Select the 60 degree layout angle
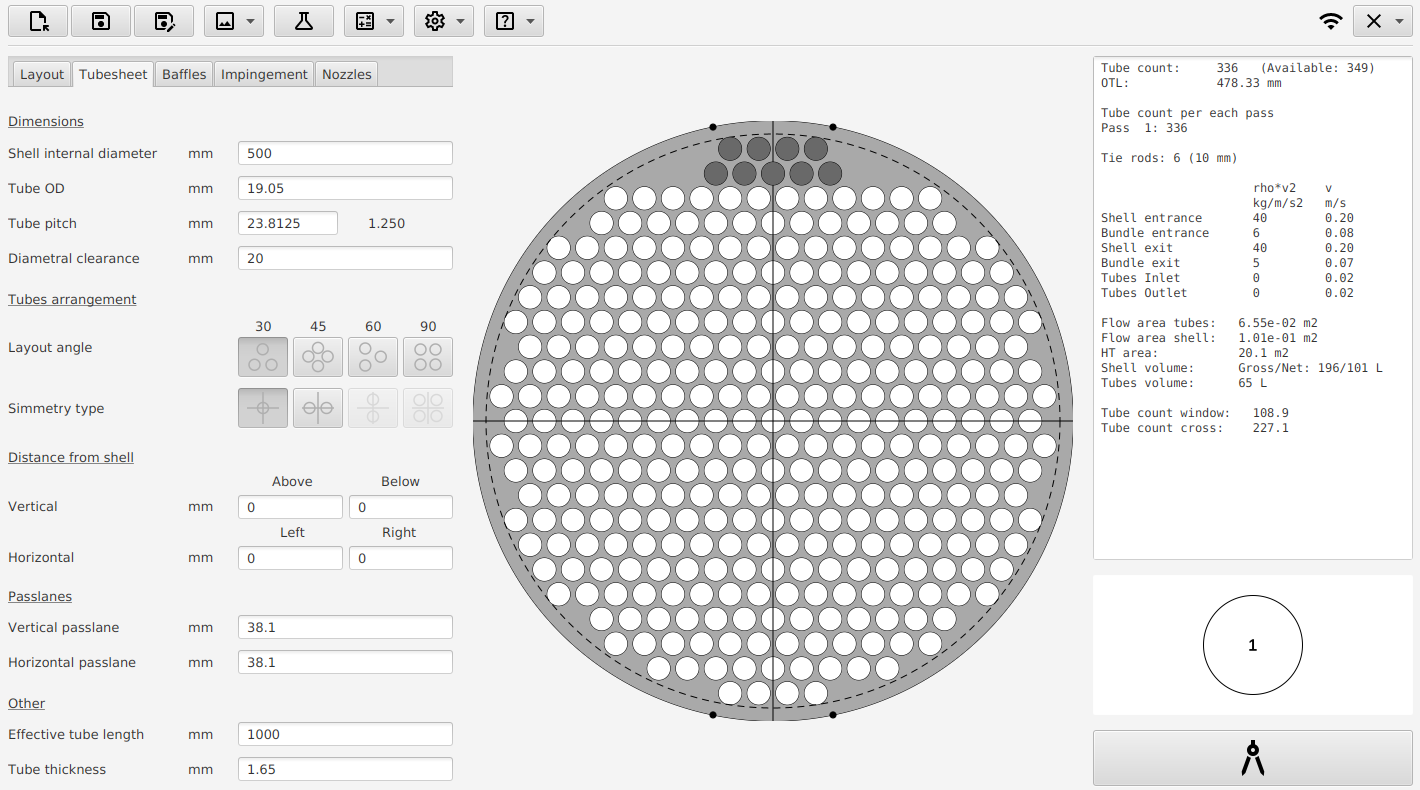The width and height of the screenshot is (1420, 790). tap(373, 357)
